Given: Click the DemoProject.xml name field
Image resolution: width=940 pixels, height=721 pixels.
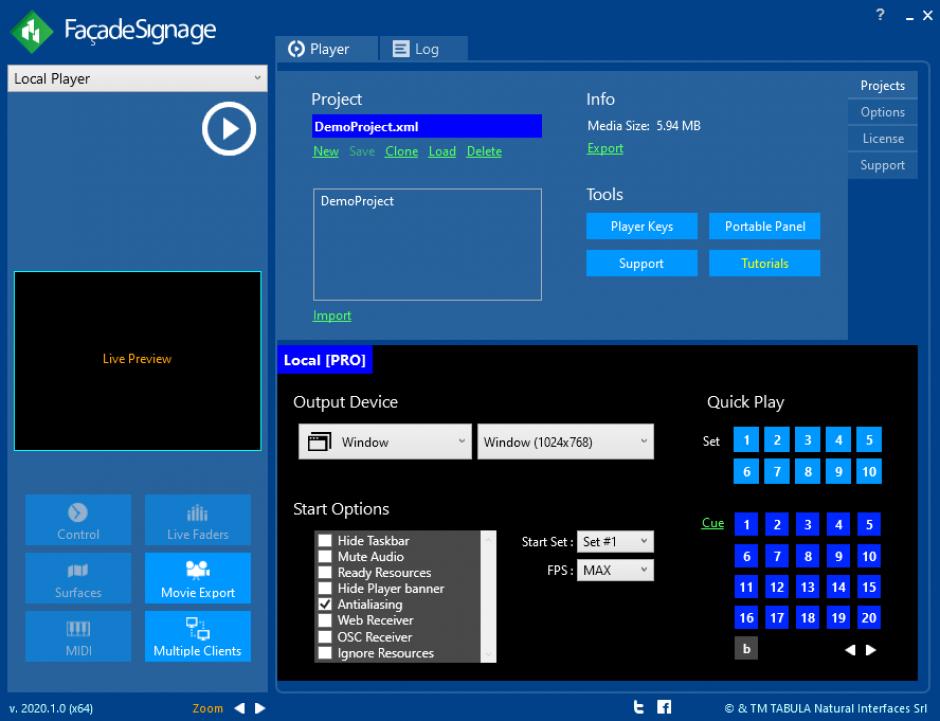Looking at the screenshot, I should pyautogui.click(x=427, y=126).
